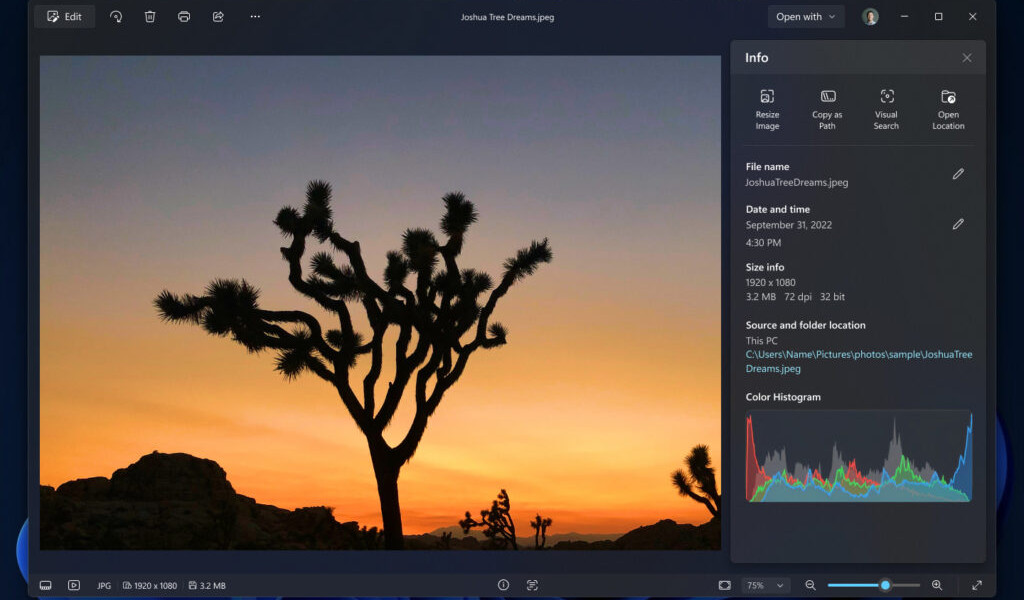This screenshot has height=600, width=1024.
Task: Edit the file name with pencil icon
Action: pyautogui.click(x=958, y=174)
